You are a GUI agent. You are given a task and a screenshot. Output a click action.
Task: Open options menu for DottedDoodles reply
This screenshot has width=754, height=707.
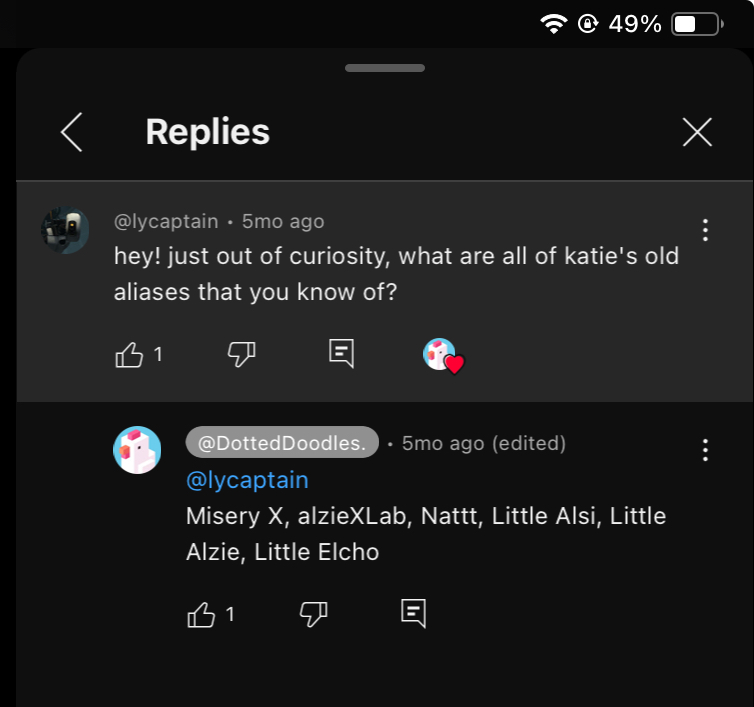point(705,450)
